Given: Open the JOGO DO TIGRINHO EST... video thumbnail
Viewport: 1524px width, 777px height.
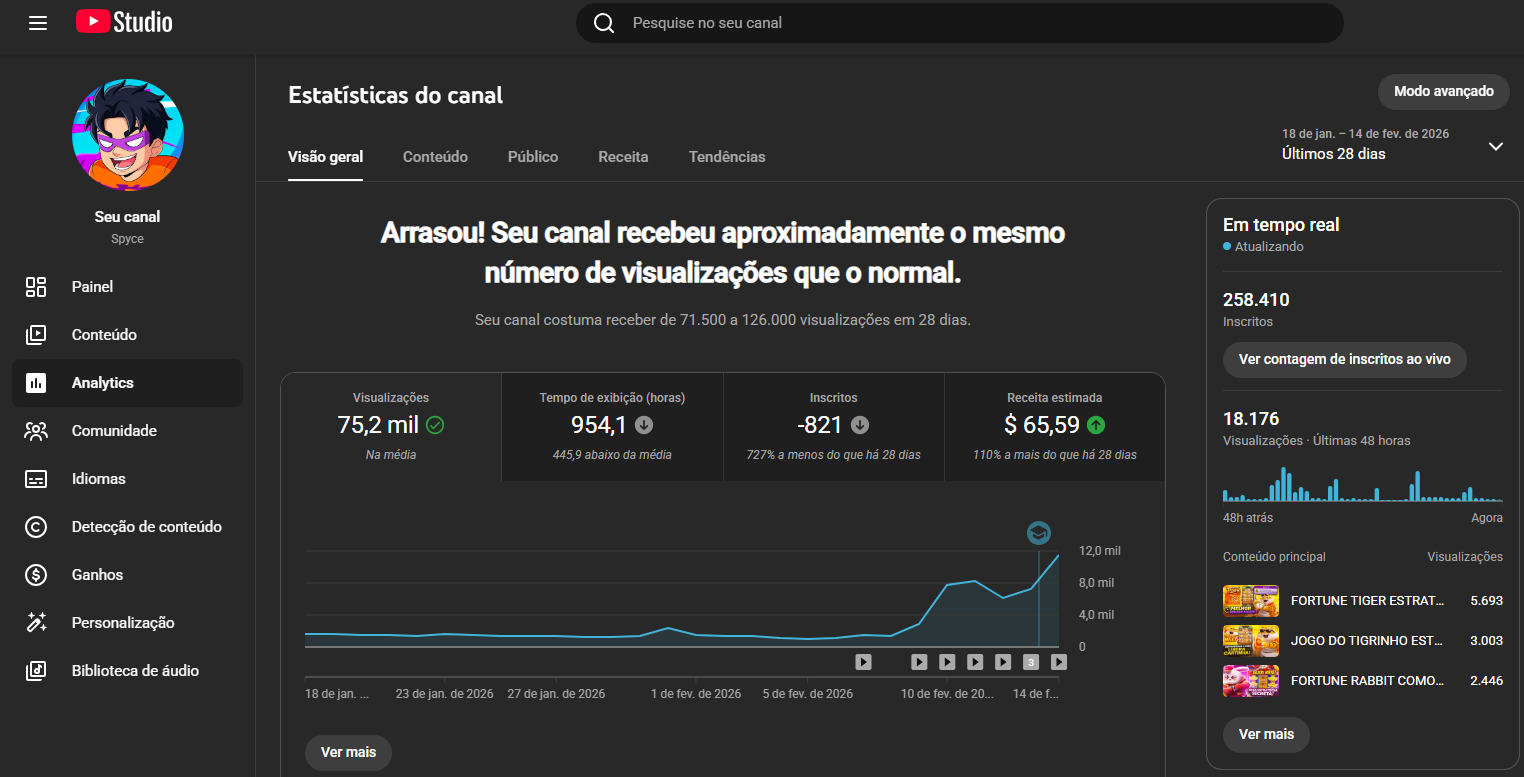Looking at the screenshot, I should point(1251,641).
